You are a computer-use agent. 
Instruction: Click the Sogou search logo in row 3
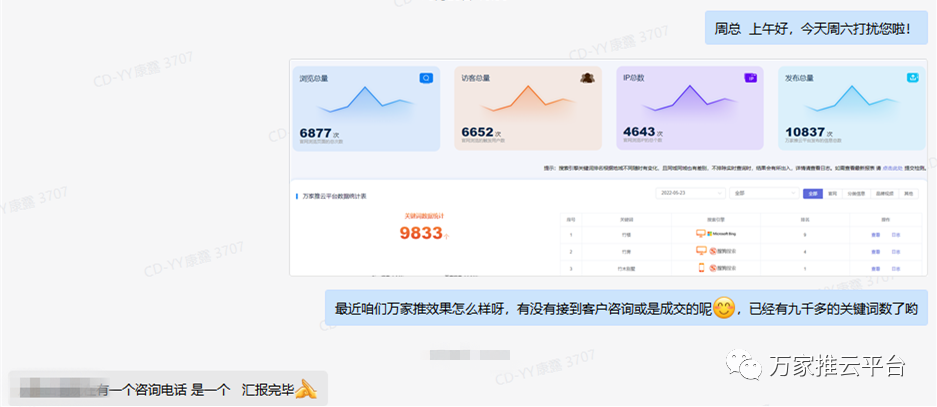(720, 268)
